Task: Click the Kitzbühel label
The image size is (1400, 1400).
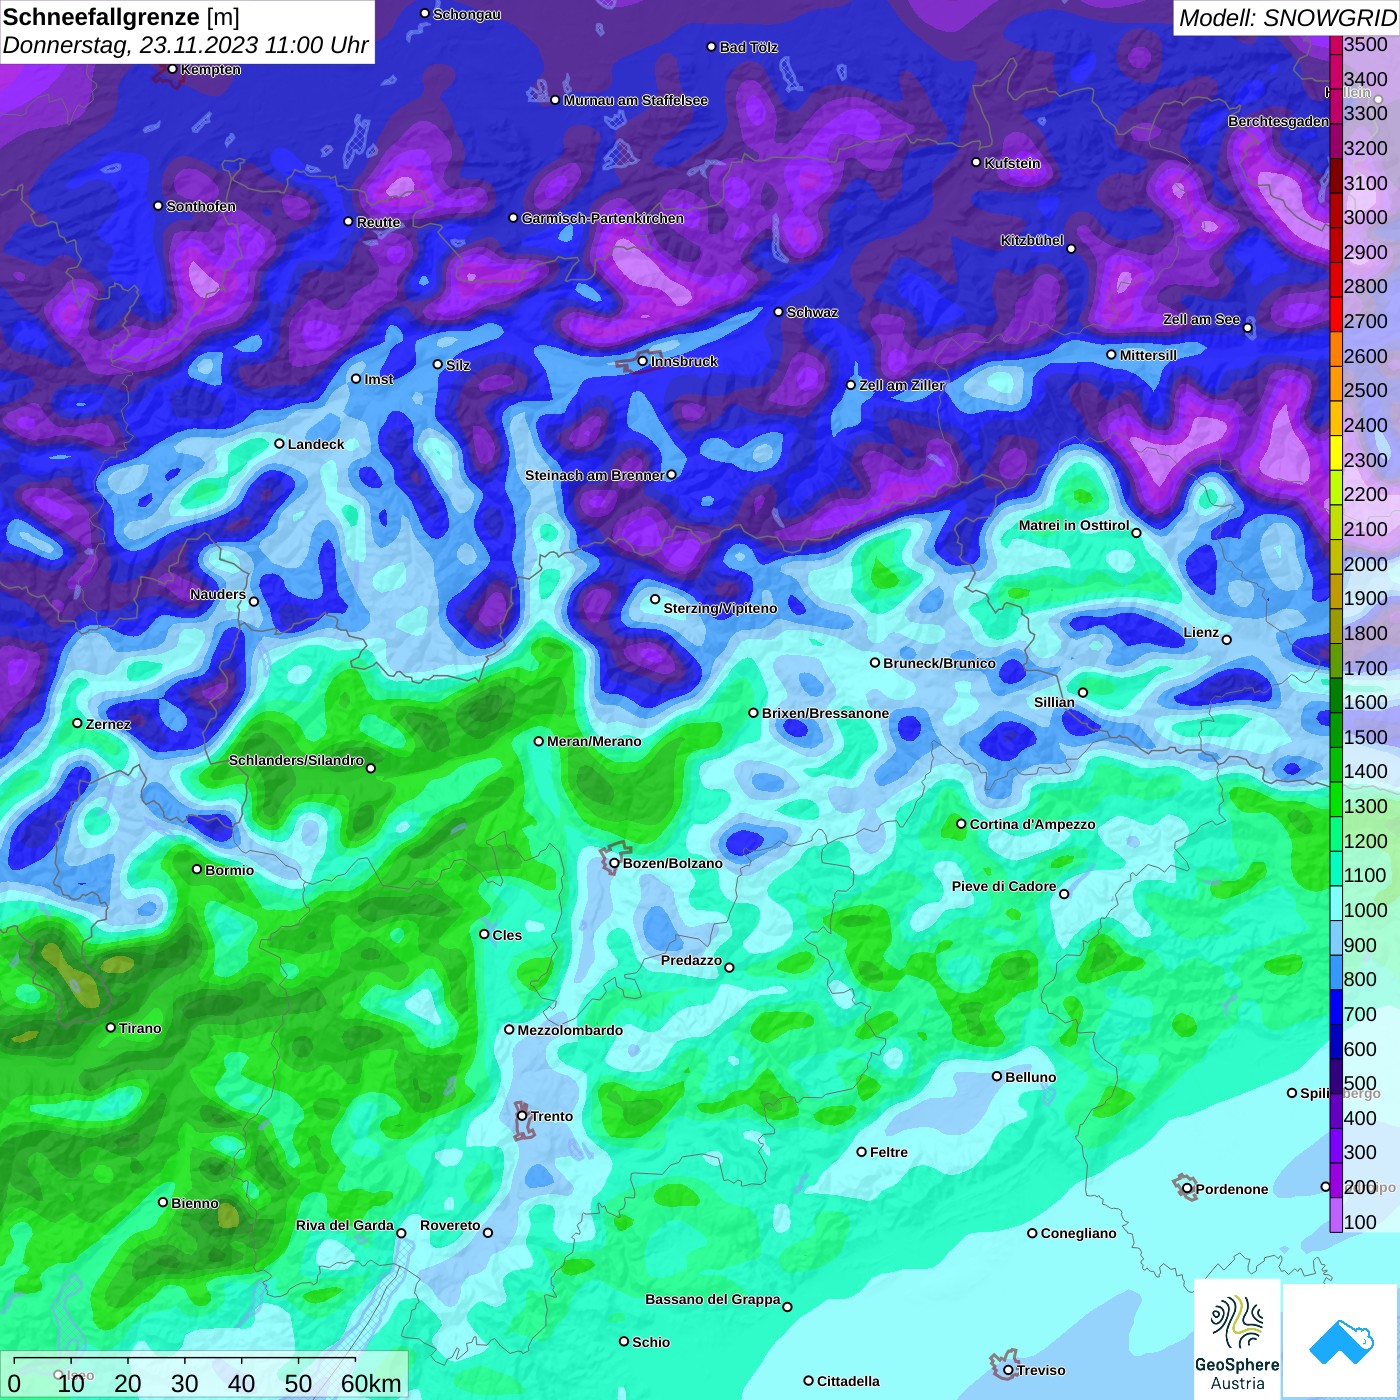Action: pyautogui.click(x=1032, y=240)
